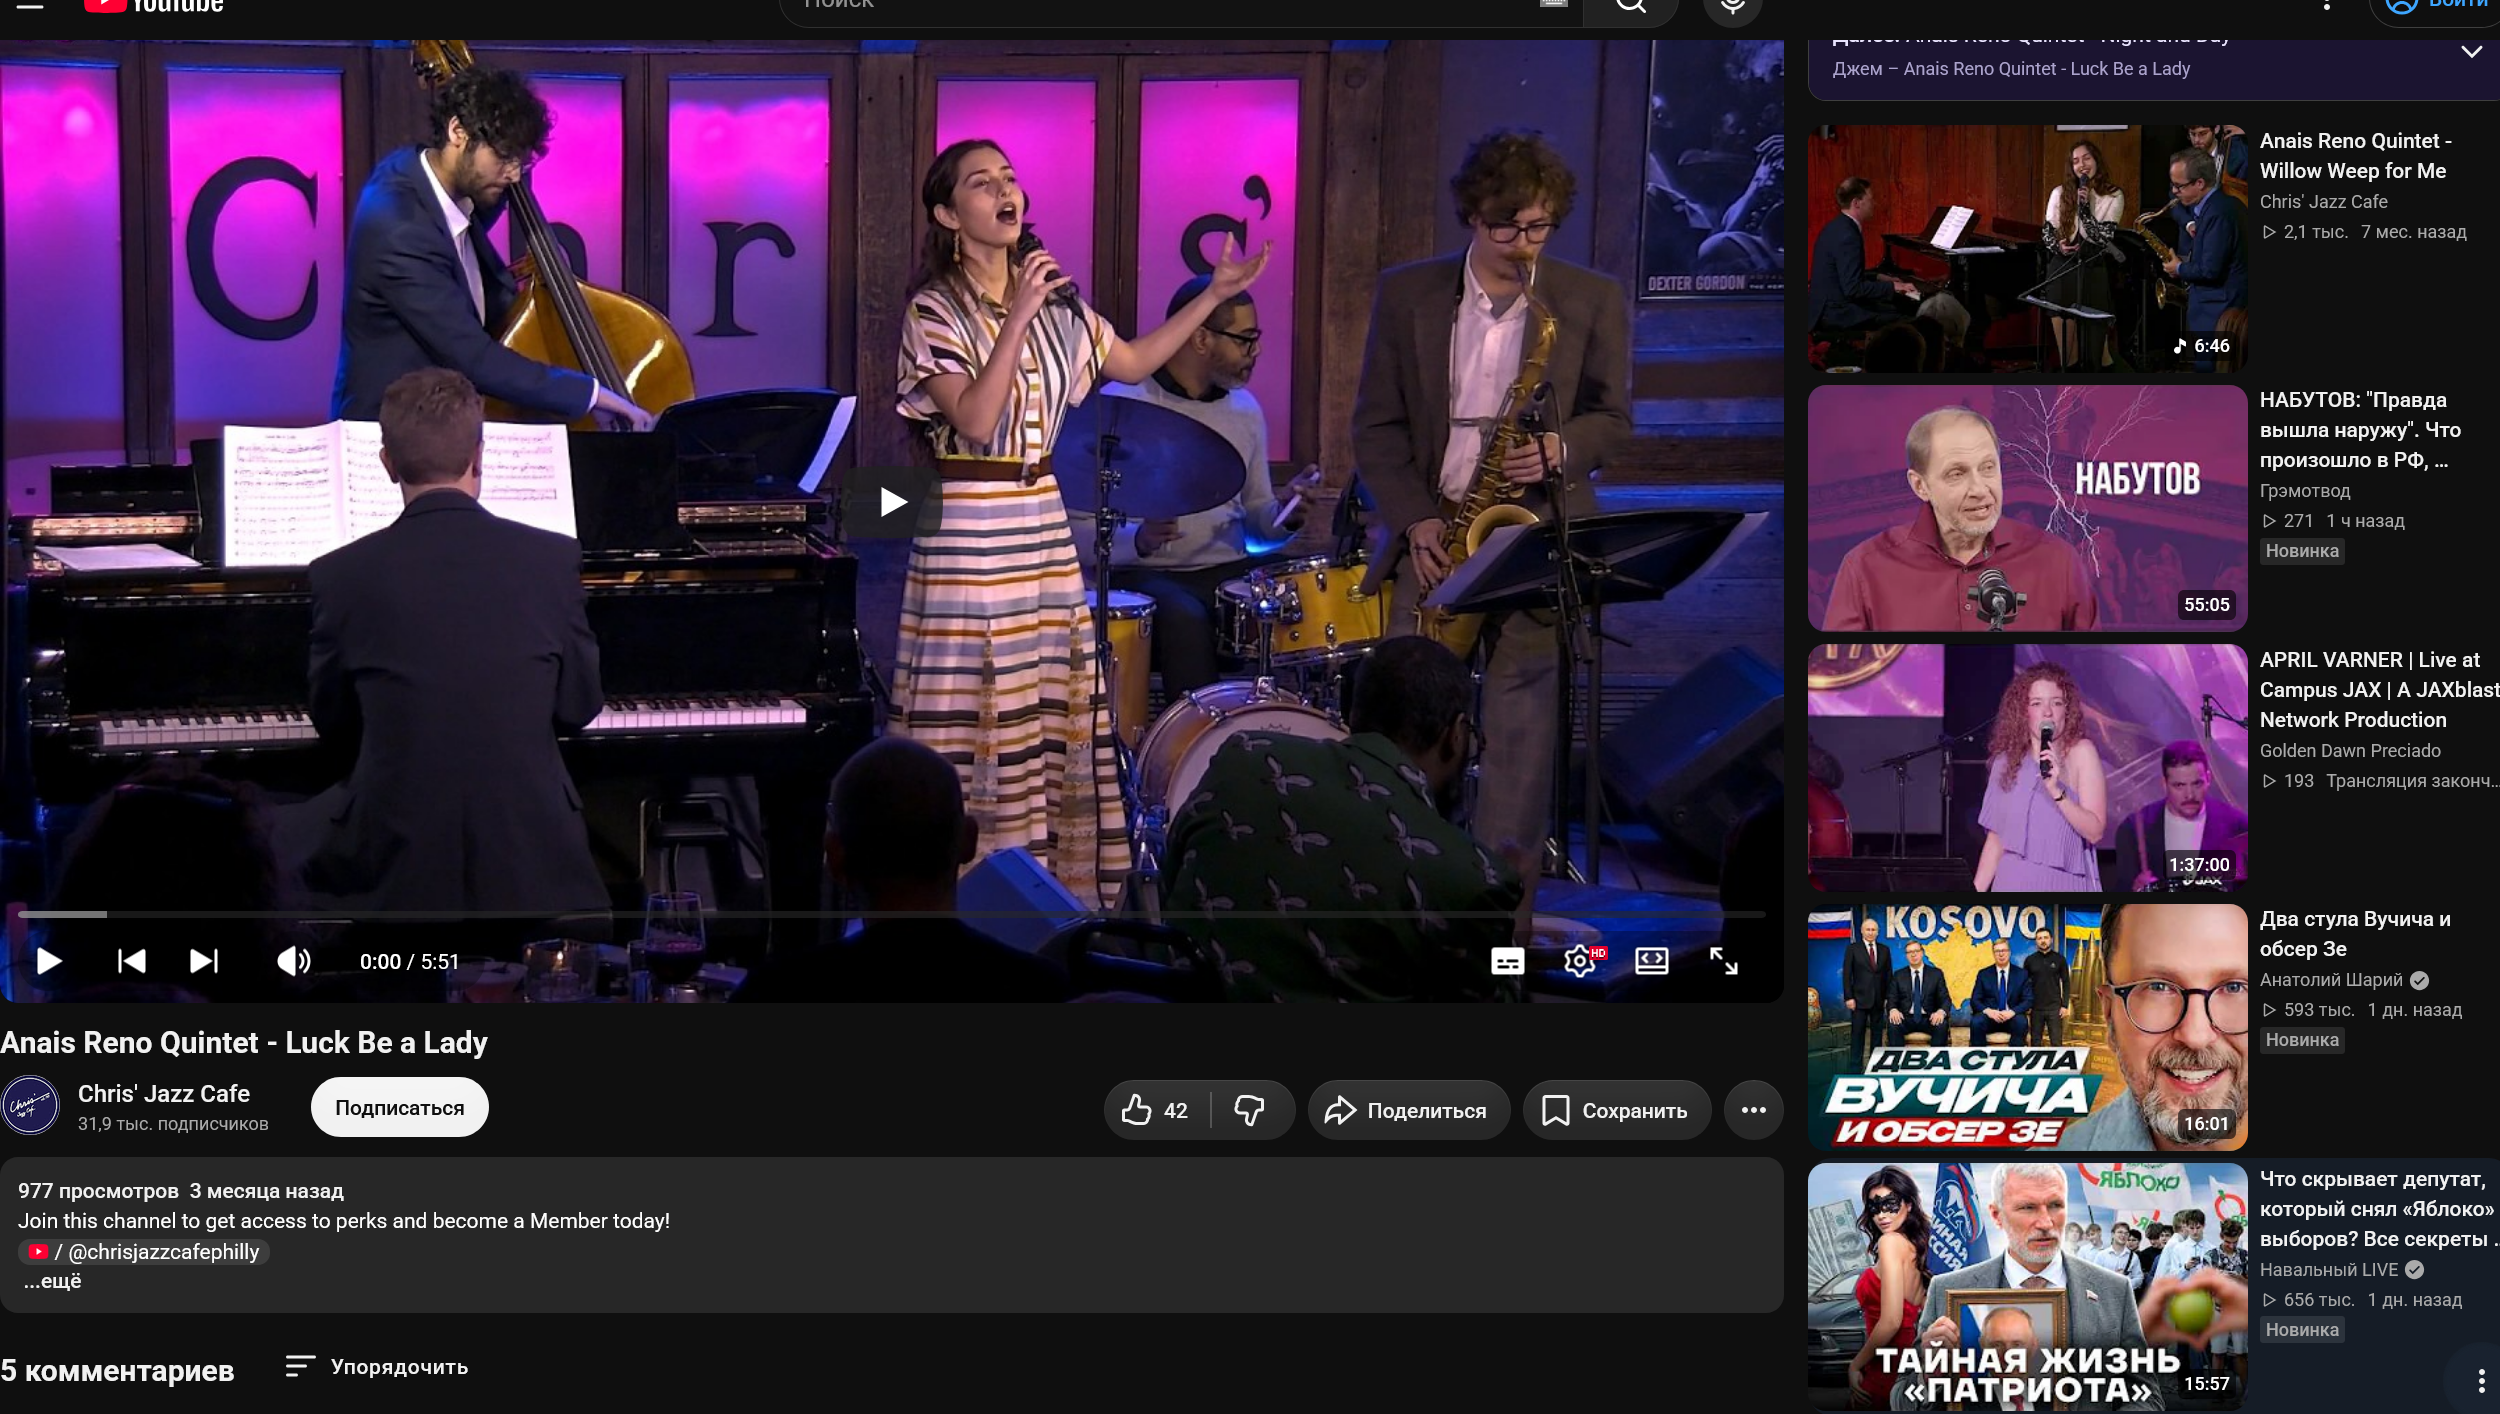
Task: Click the large center play overlay
Action: (892, 502)
